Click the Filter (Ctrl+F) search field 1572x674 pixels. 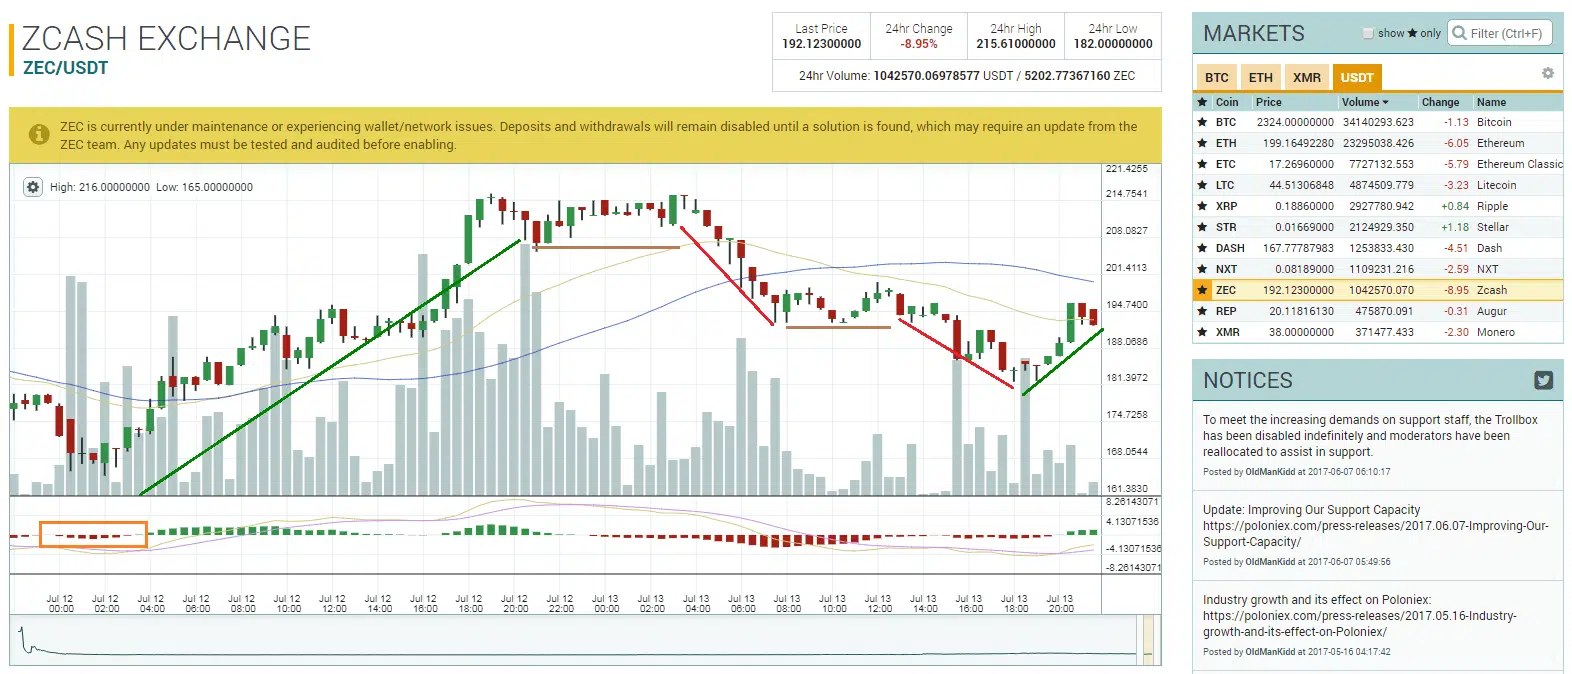click(x=1501, y=33)
